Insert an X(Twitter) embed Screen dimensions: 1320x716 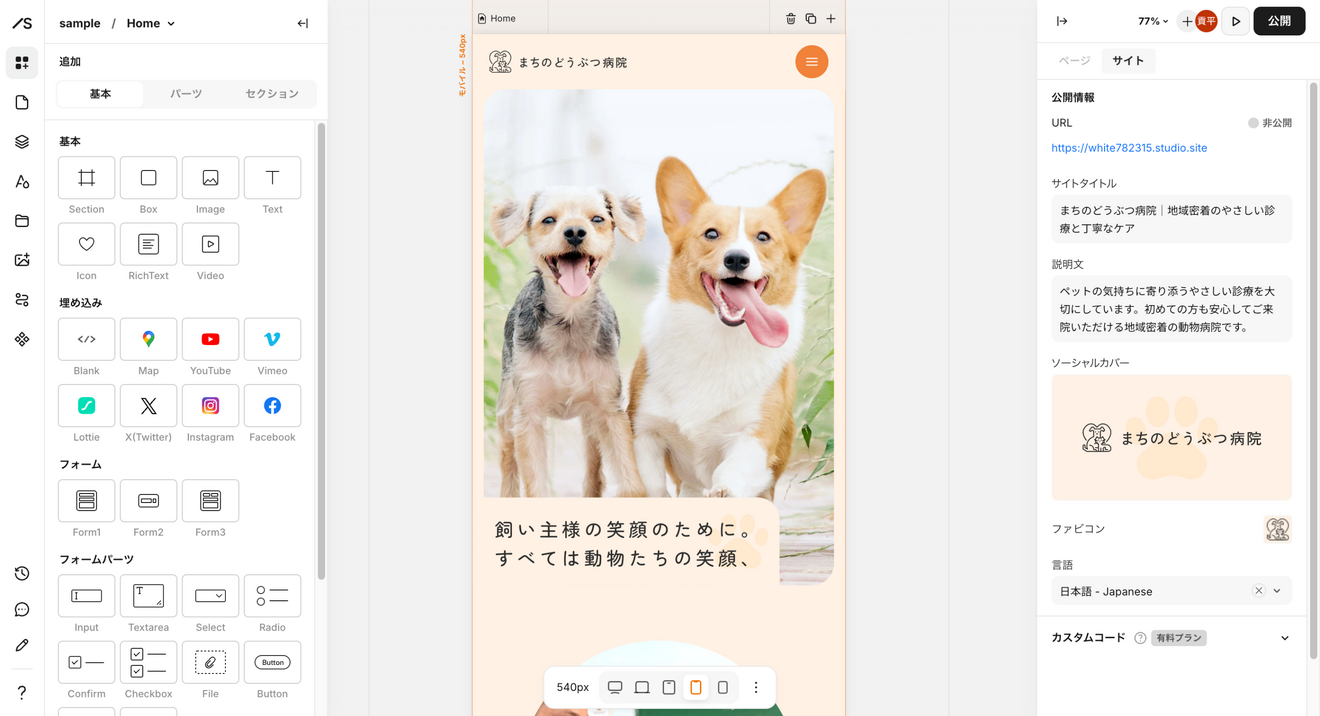[148, 405]
